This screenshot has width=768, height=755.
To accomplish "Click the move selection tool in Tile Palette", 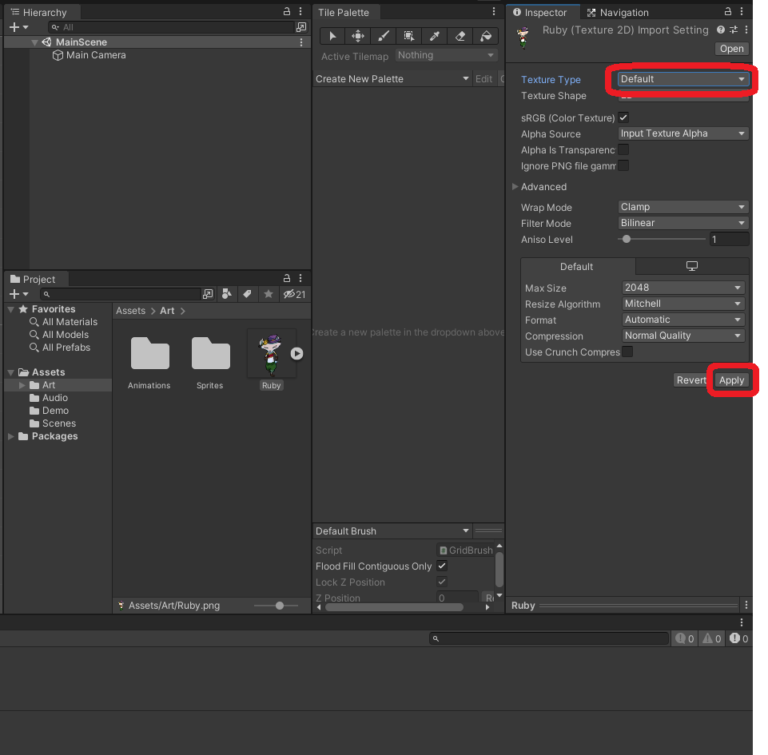I will 357,36.
